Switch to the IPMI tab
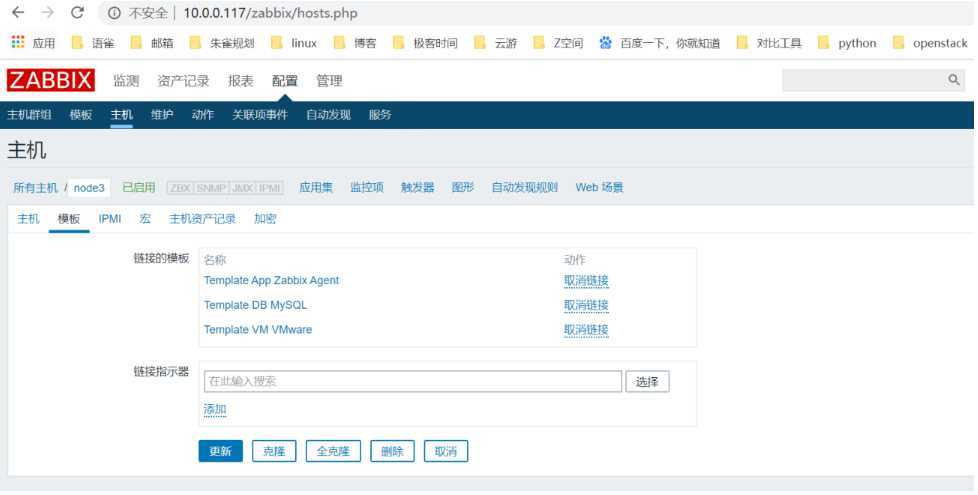Viewport: 978px width, 495px height. coord(110,219)
